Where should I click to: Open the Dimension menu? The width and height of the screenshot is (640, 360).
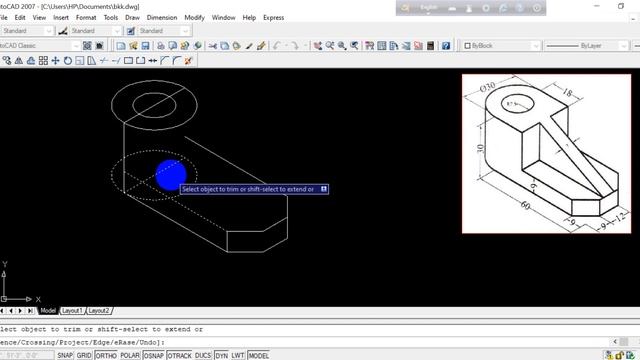[162, 18]
